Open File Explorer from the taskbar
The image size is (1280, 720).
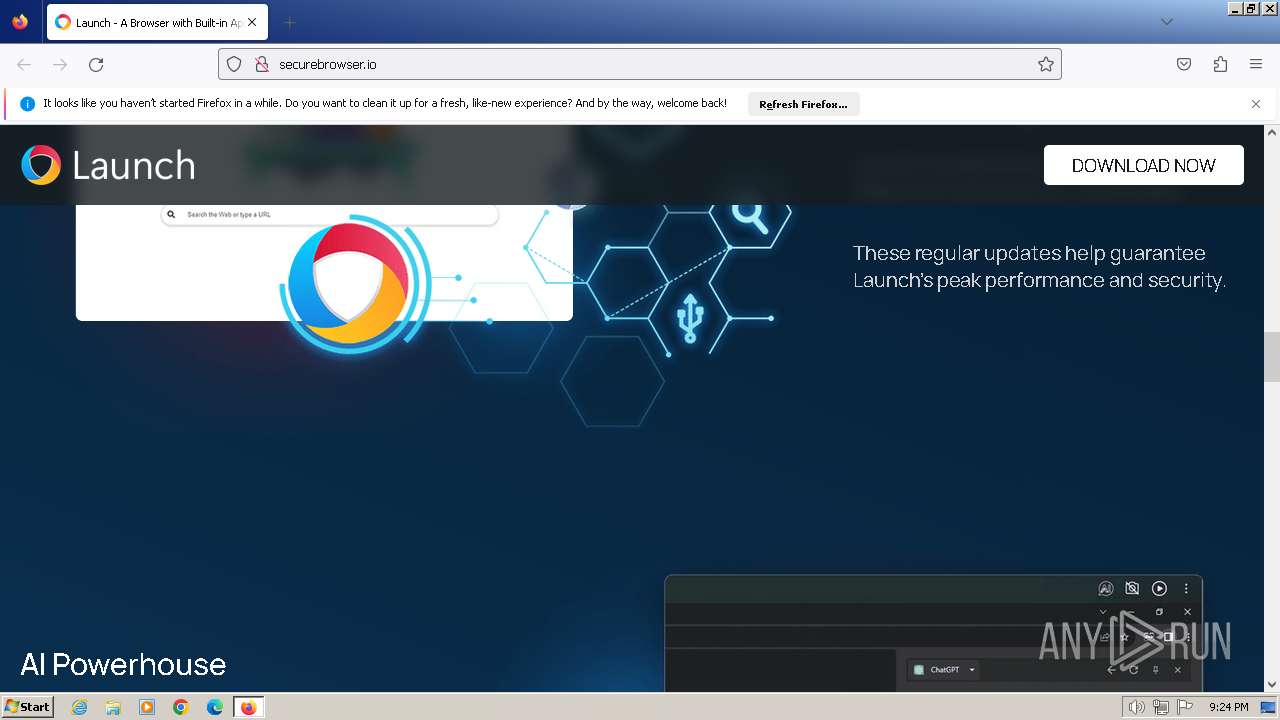pyautogui.click(x=113, y=707)
